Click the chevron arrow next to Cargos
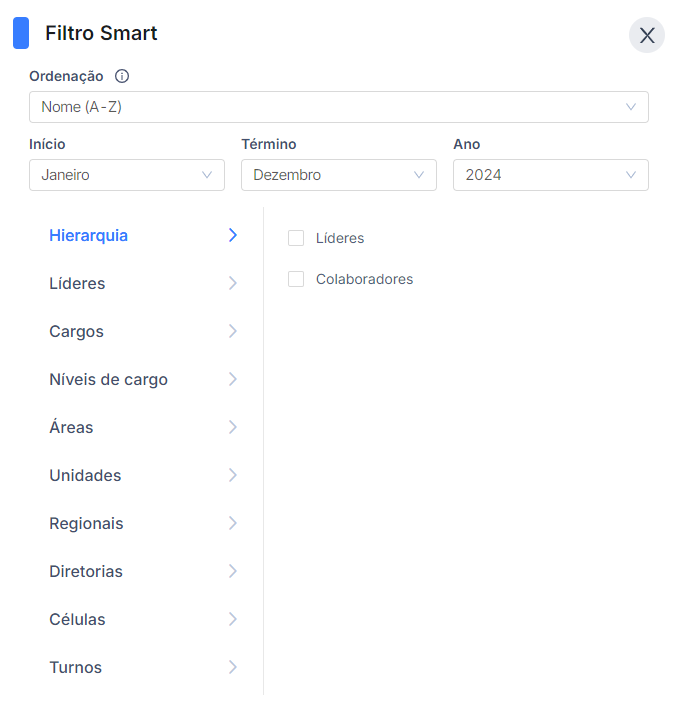The width and height of the screenshot is (684, 711). (x=233, y=331)
